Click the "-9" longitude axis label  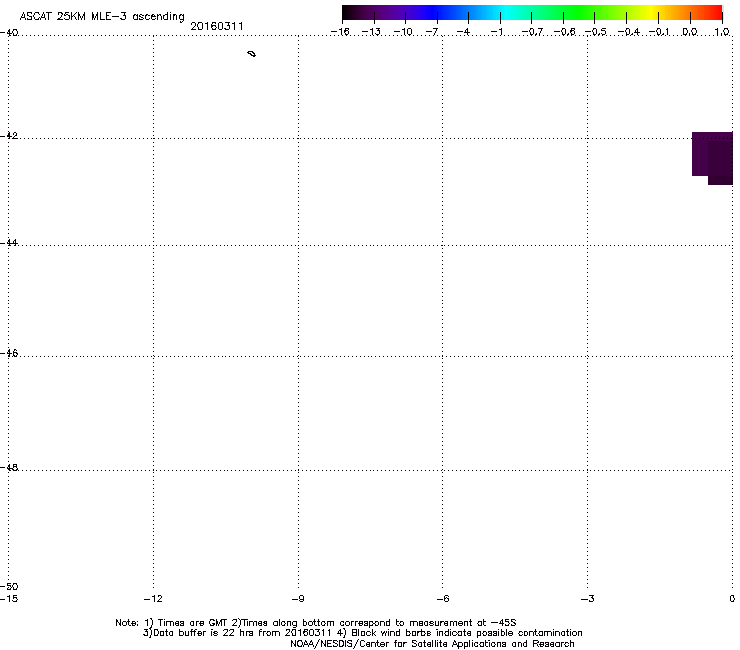pos(298,599)
